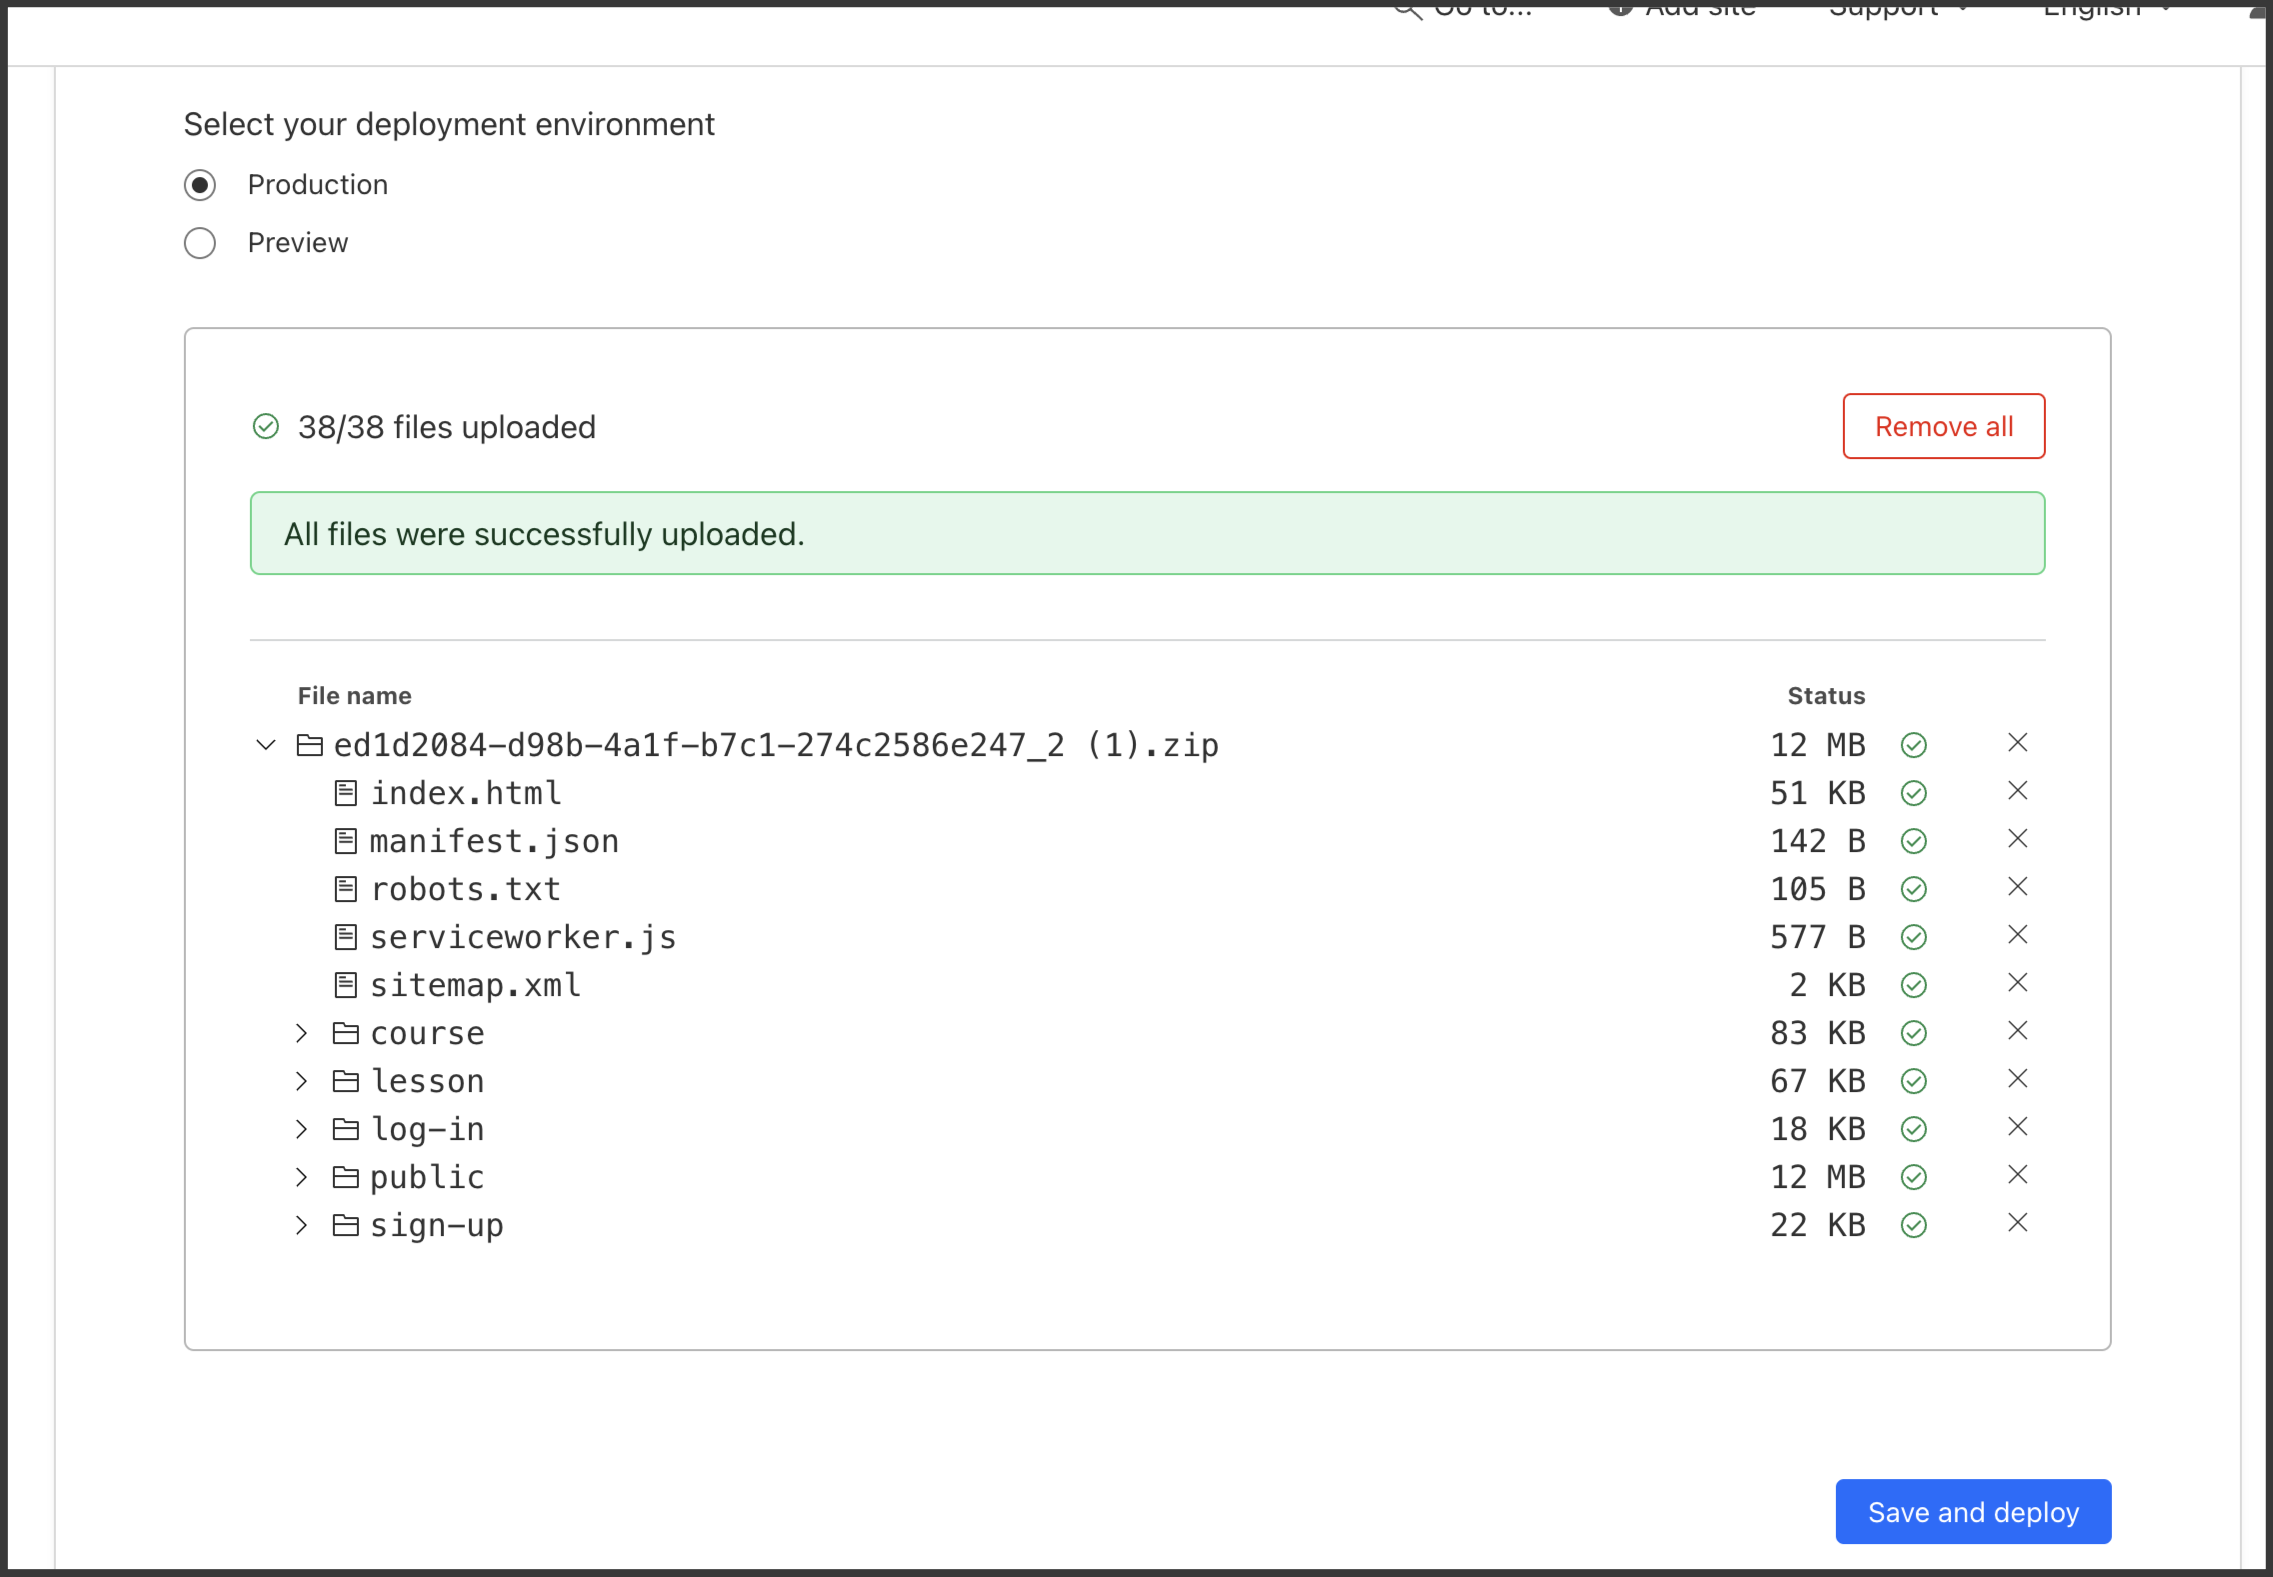Select the index.html file row
The width and height of the screenshot is (2273, 1577).
pyautogui.click(x=466, y=793)
